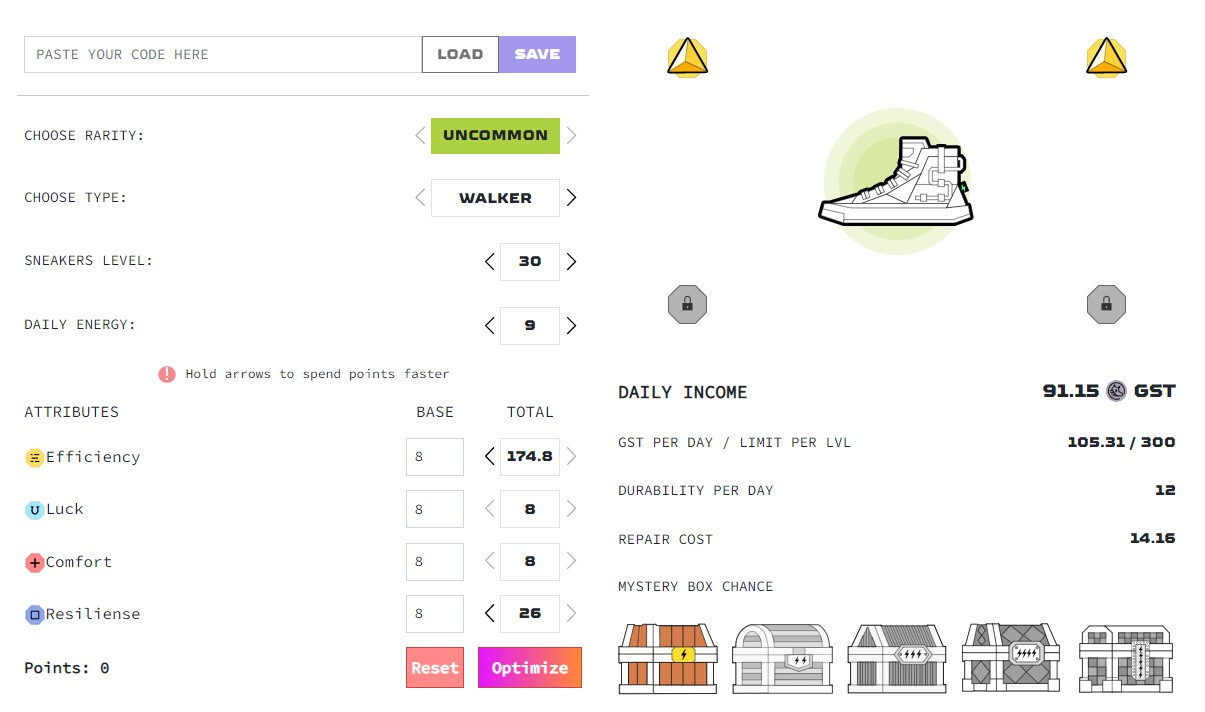Reset attribute points

pos(435,668)
